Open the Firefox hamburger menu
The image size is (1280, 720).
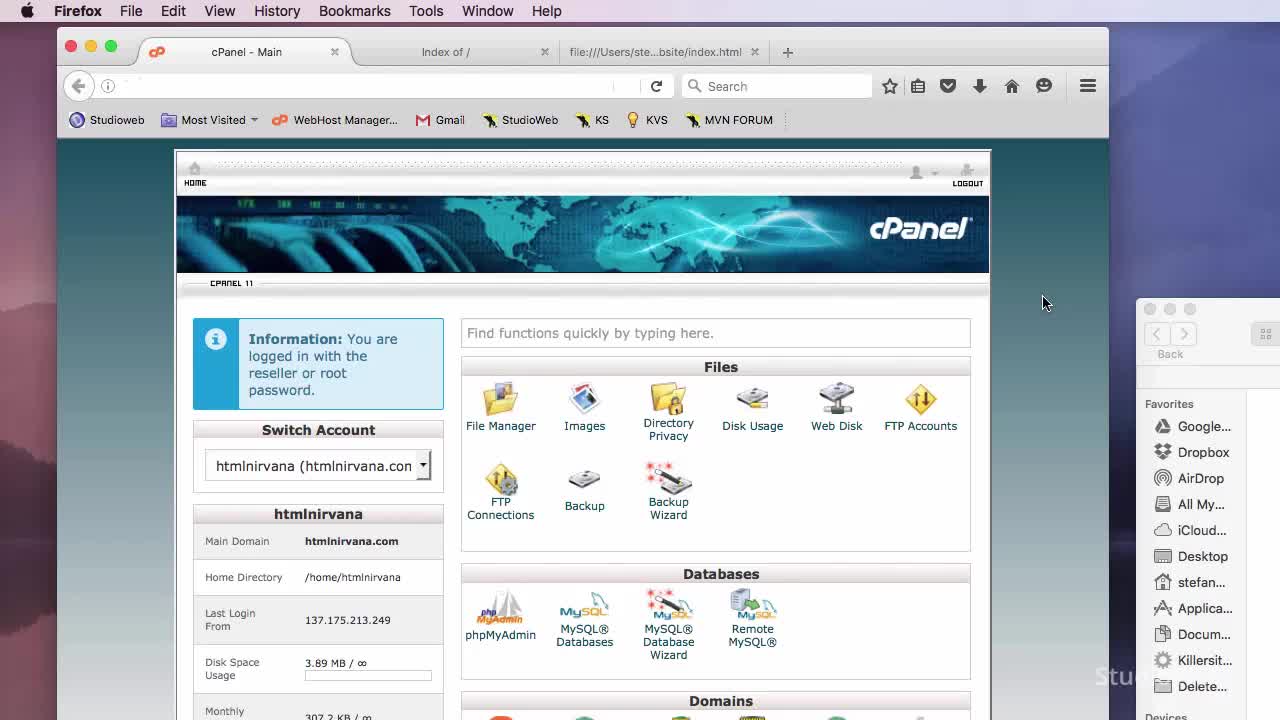point(1088,86)
